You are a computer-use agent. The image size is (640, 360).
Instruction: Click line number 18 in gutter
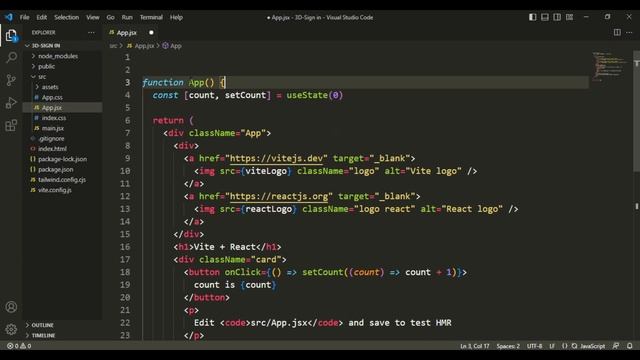125,272
